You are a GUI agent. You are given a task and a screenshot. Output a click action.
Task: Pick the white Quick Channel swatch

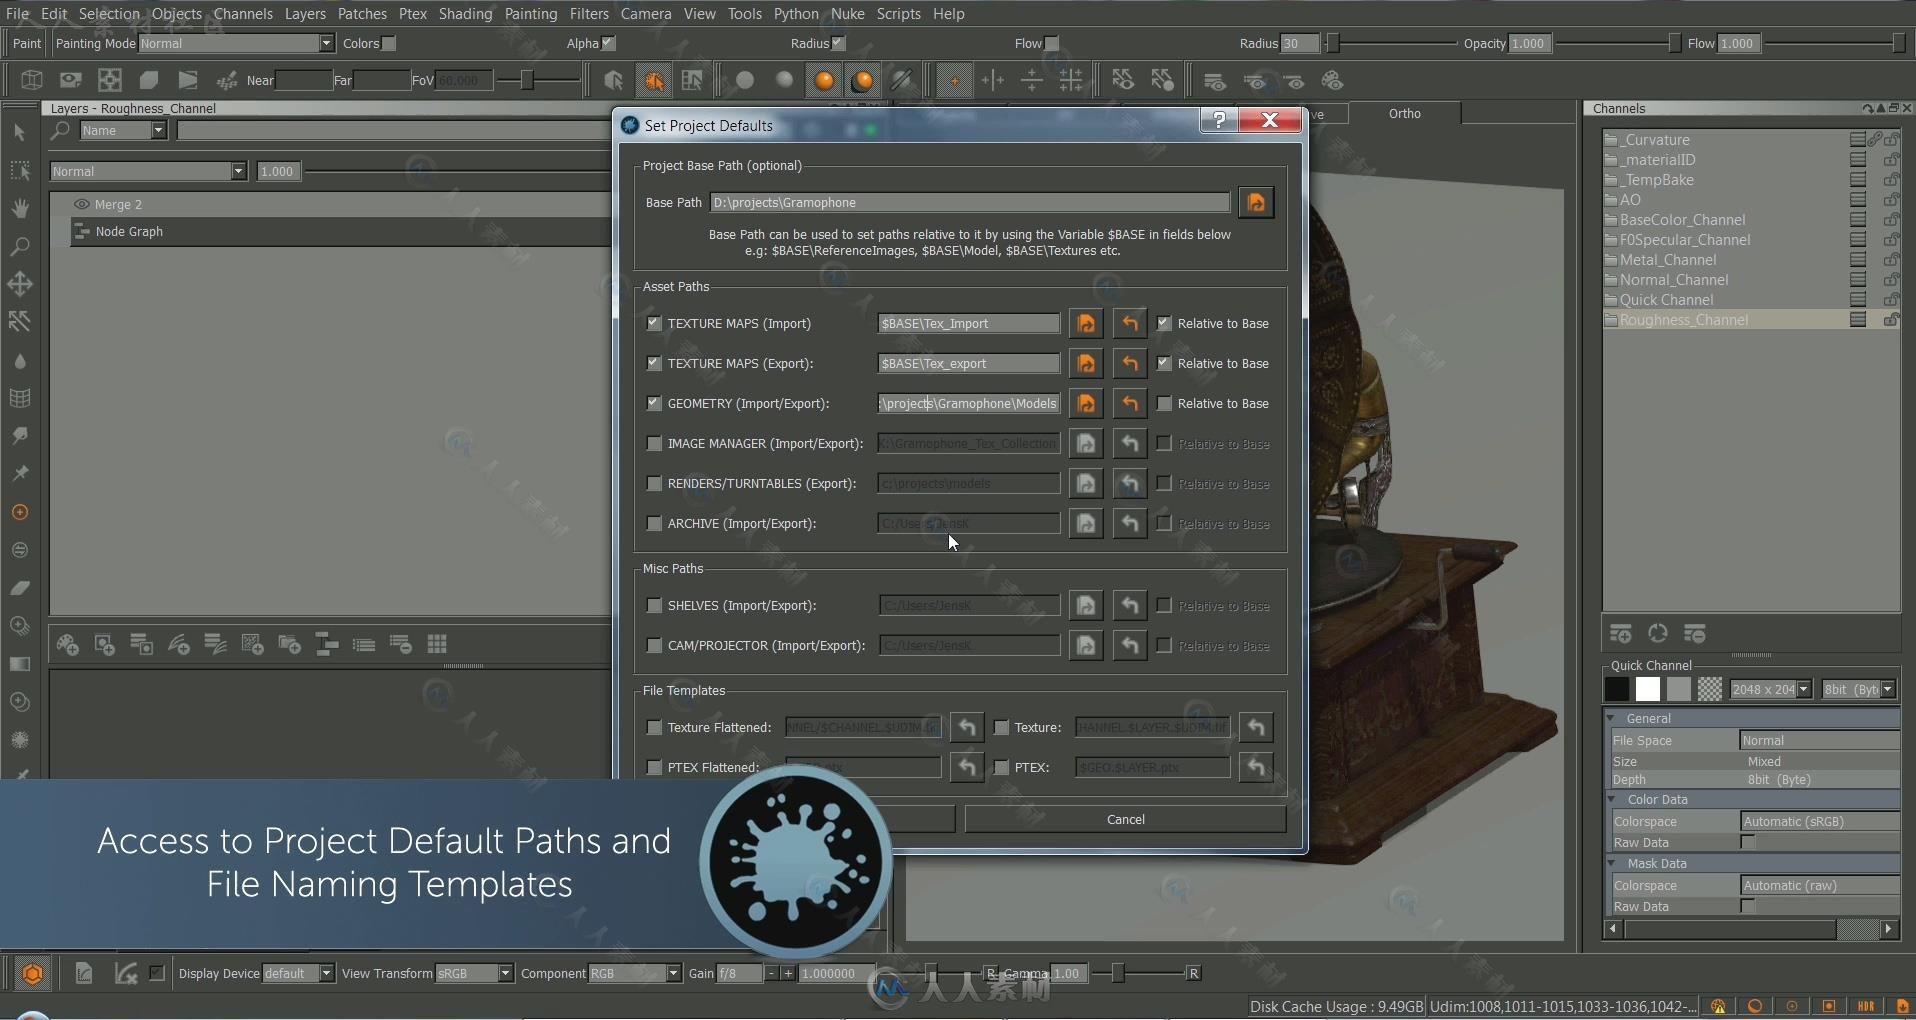(x=1648, y=689)
